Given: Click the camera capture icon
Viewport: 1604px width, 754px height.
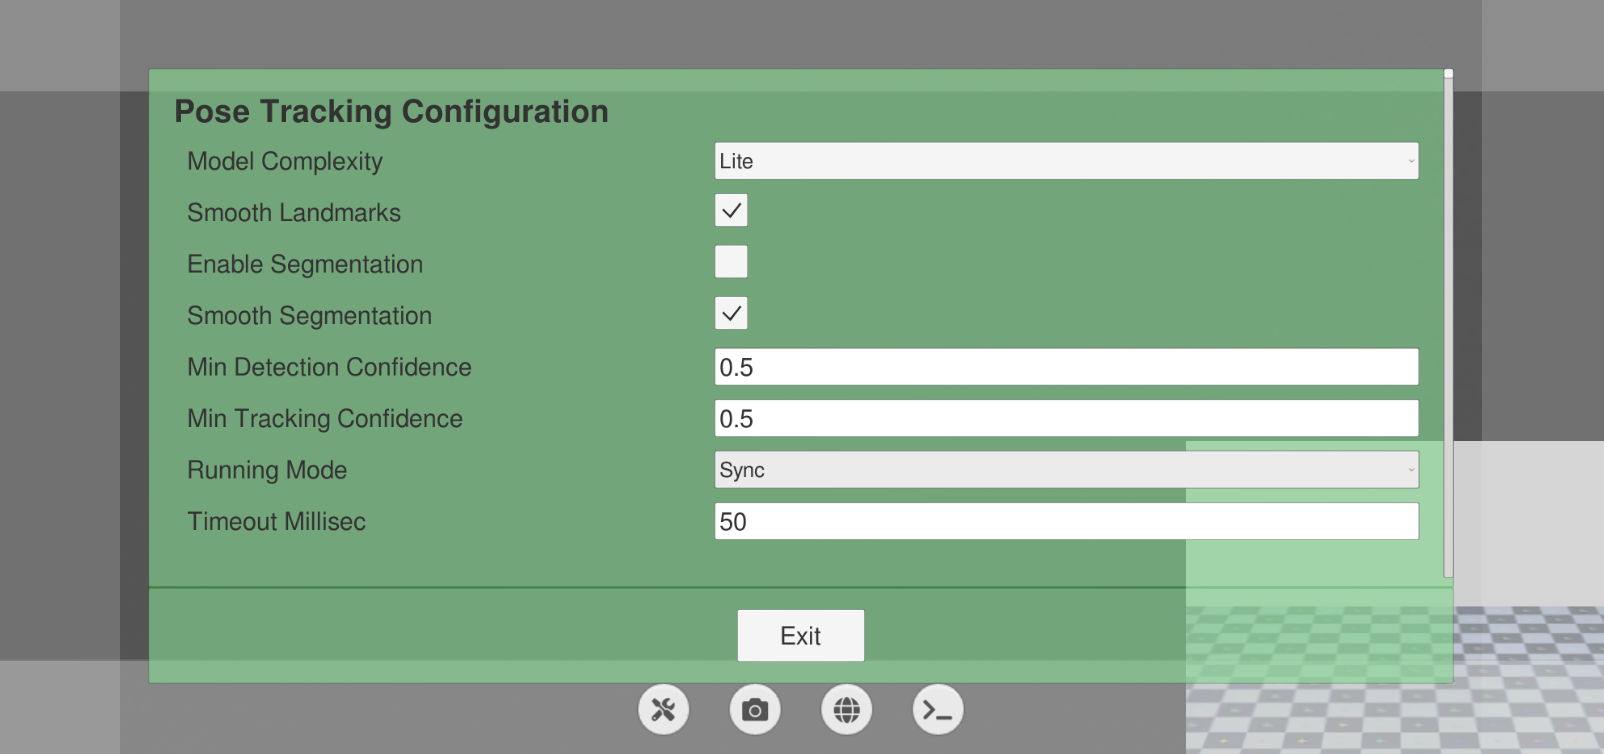Looking at the screenshot, I should (754, 709).
